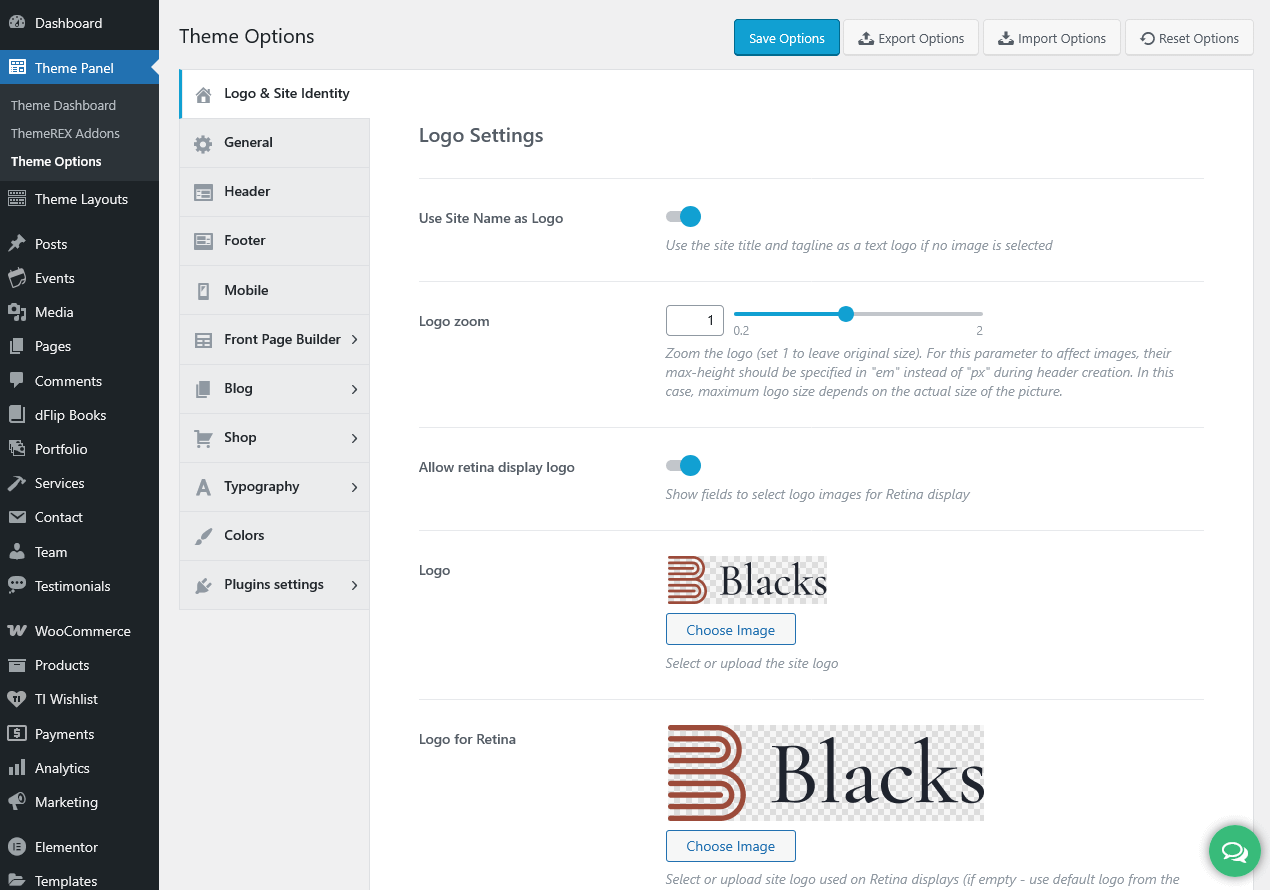
Task: Switch to the Mobile options tab
Action: point(275,290)
